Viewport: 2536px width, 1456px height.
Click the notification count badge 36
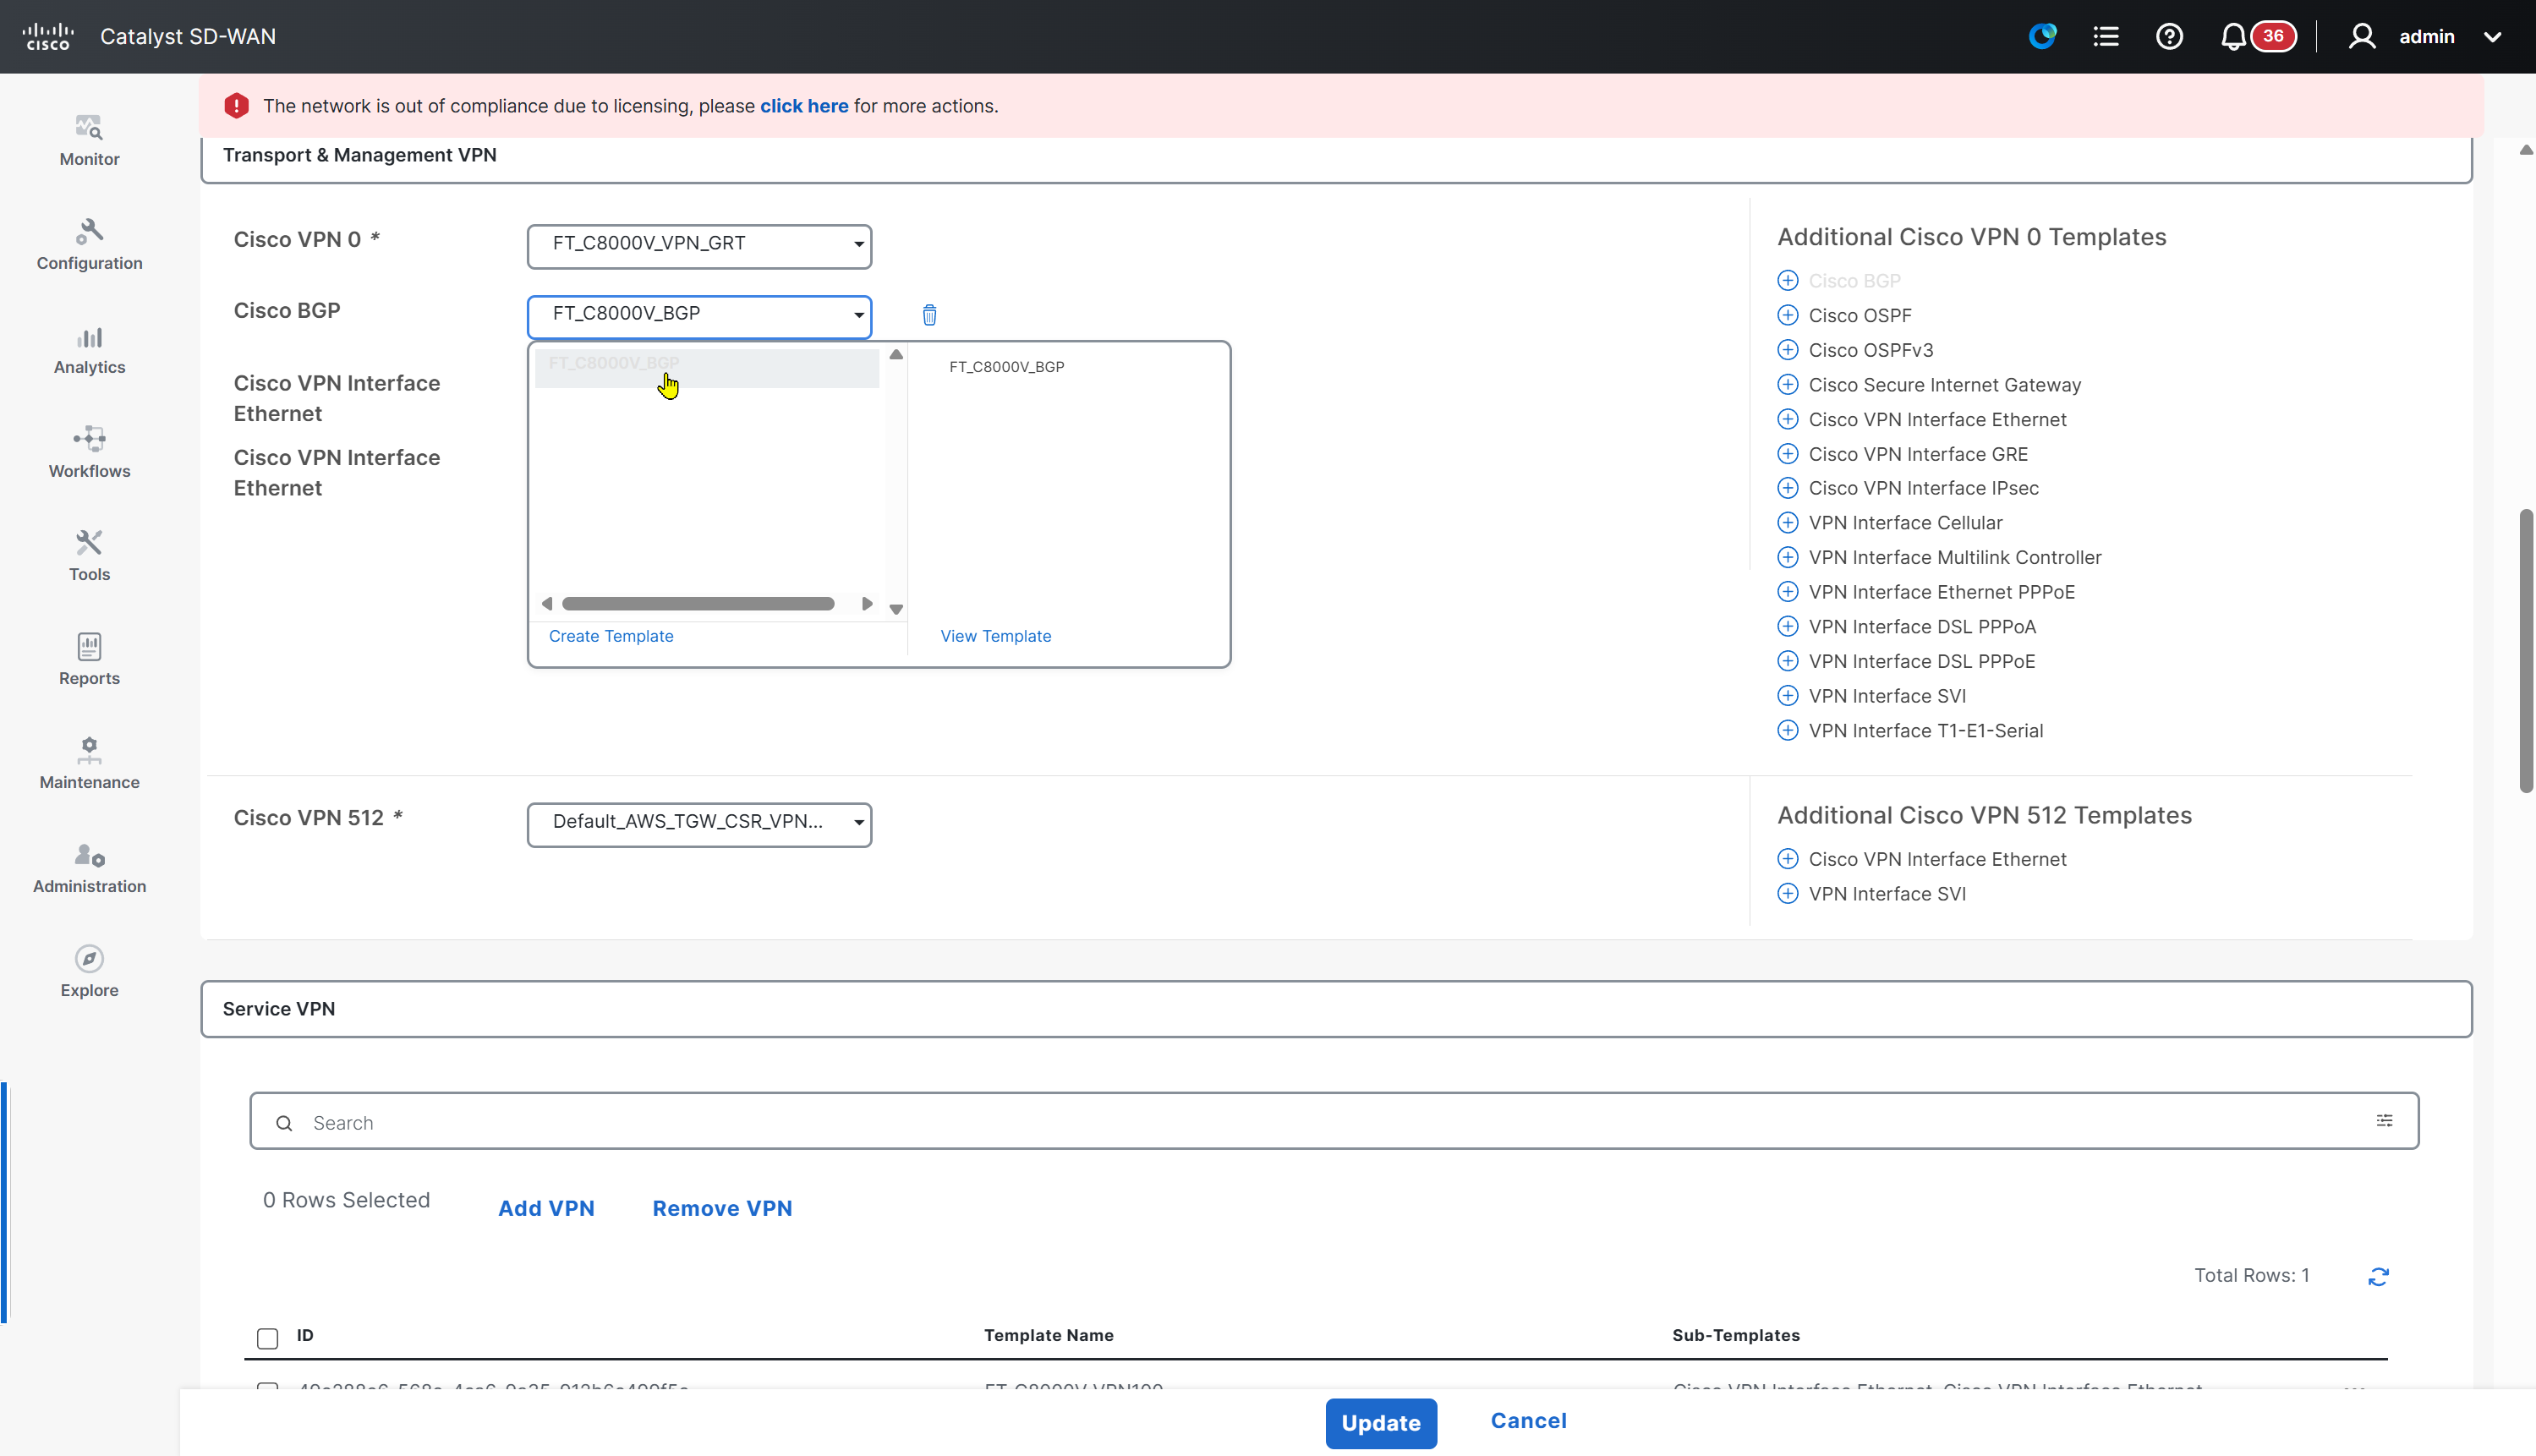[2273, 36]
